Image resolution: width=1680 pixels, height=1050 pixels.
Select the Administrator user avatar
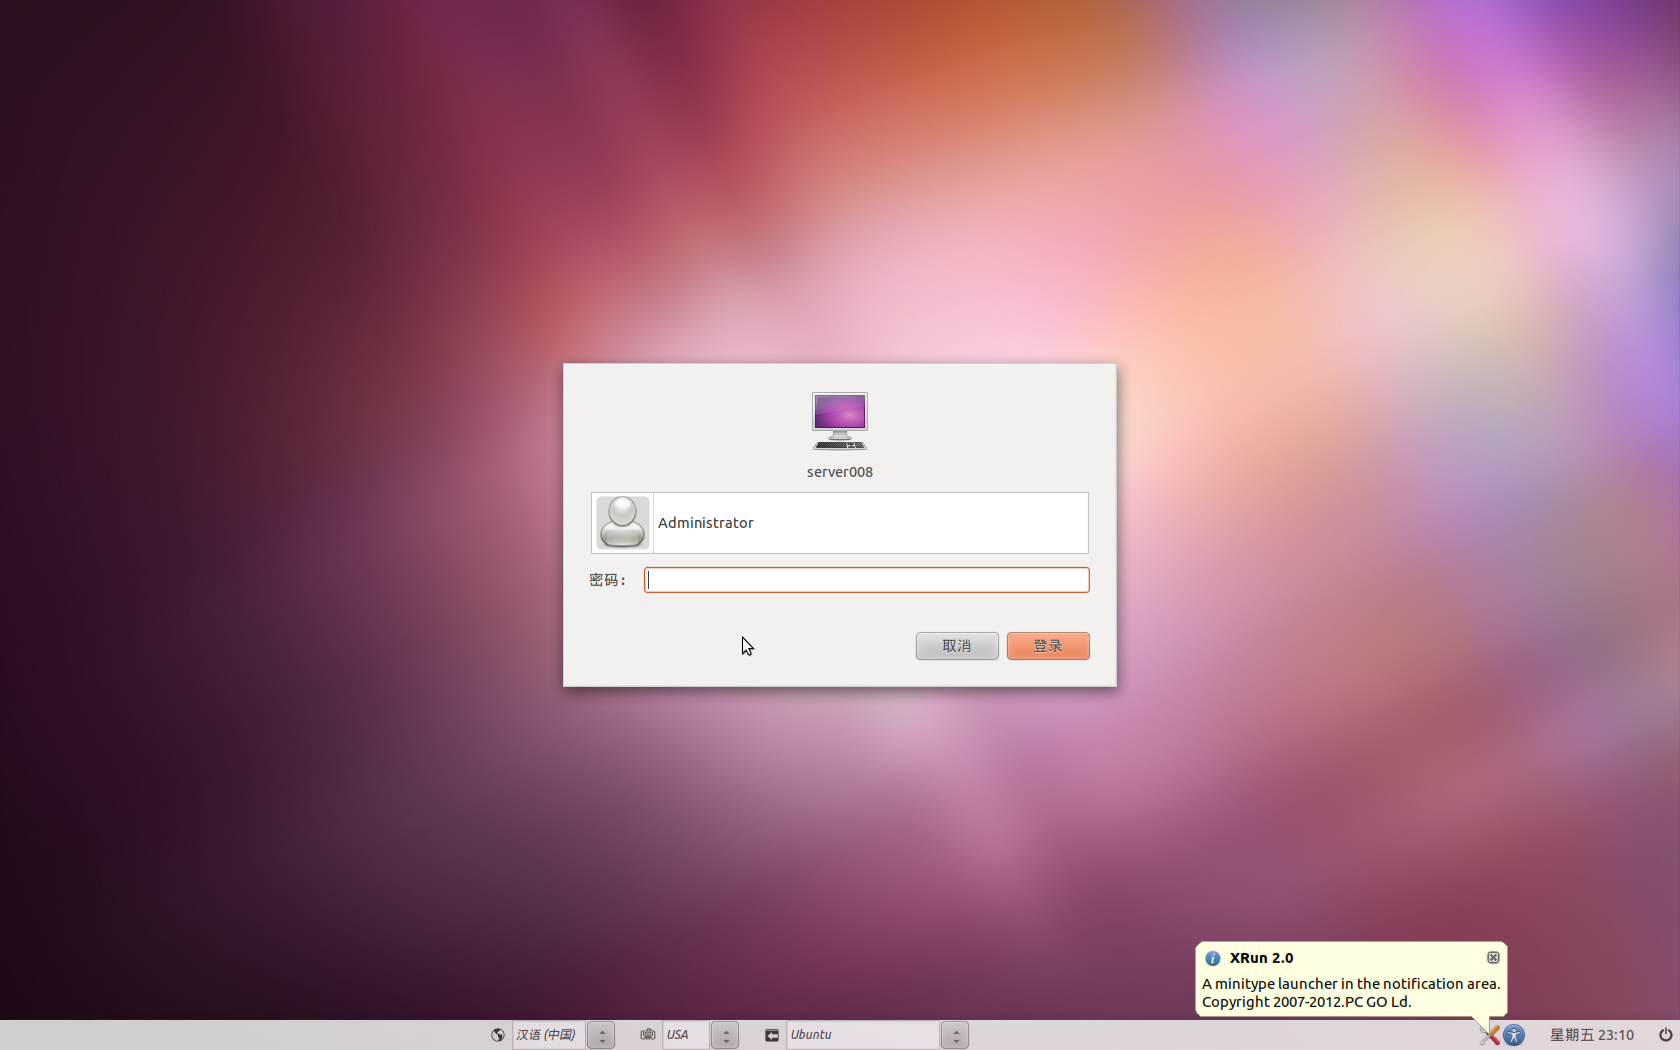(622, 523)
